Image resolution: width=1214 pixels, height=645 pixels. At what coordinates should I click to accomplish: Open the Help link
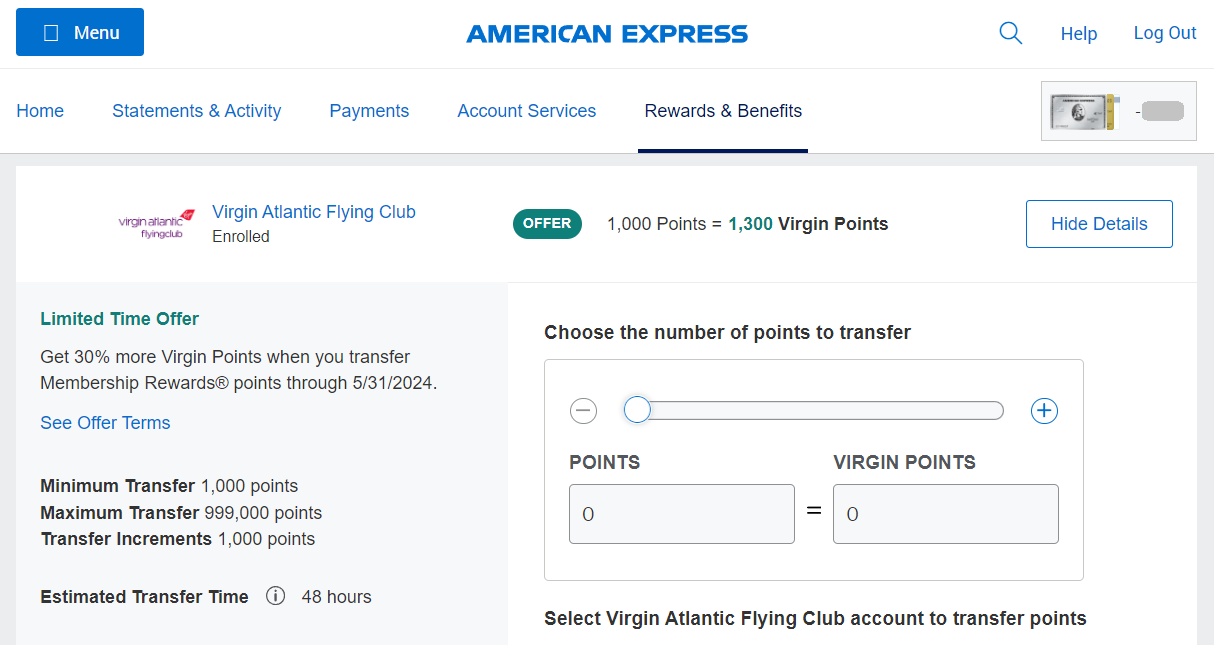coord(1079,34)
